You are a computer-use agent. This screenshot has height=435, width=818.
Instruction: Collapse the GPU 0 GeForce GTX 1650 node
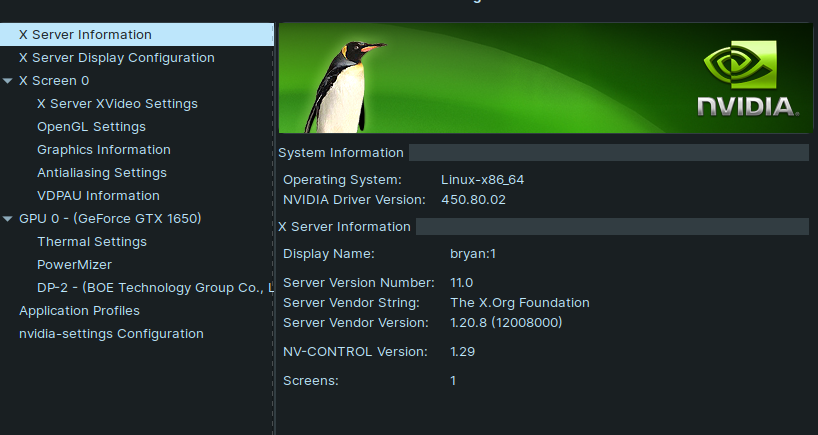[8, 219]
